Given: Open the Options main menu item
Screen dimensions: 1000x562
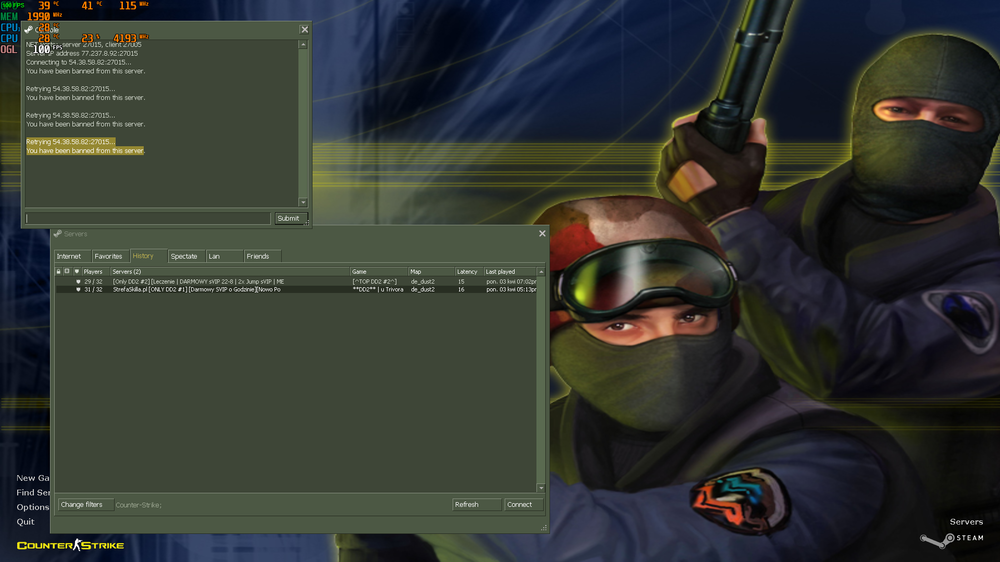Looking at the screenshot, I should pos(33,507).
